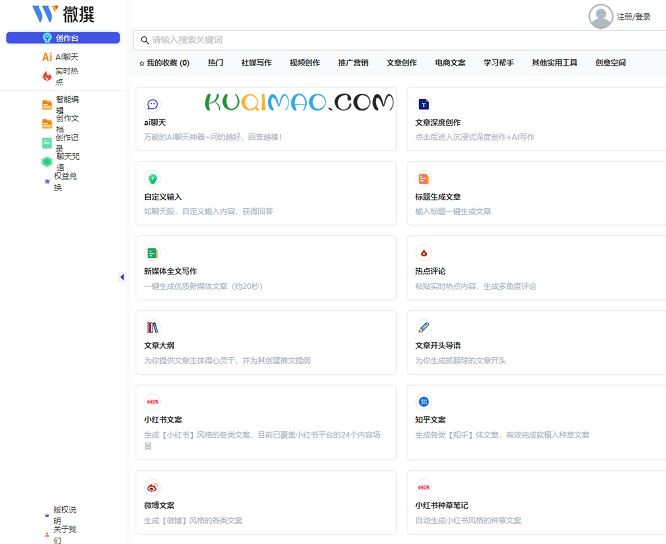
Task: Open the 小红书文案 card title
Action: [163, 420]
